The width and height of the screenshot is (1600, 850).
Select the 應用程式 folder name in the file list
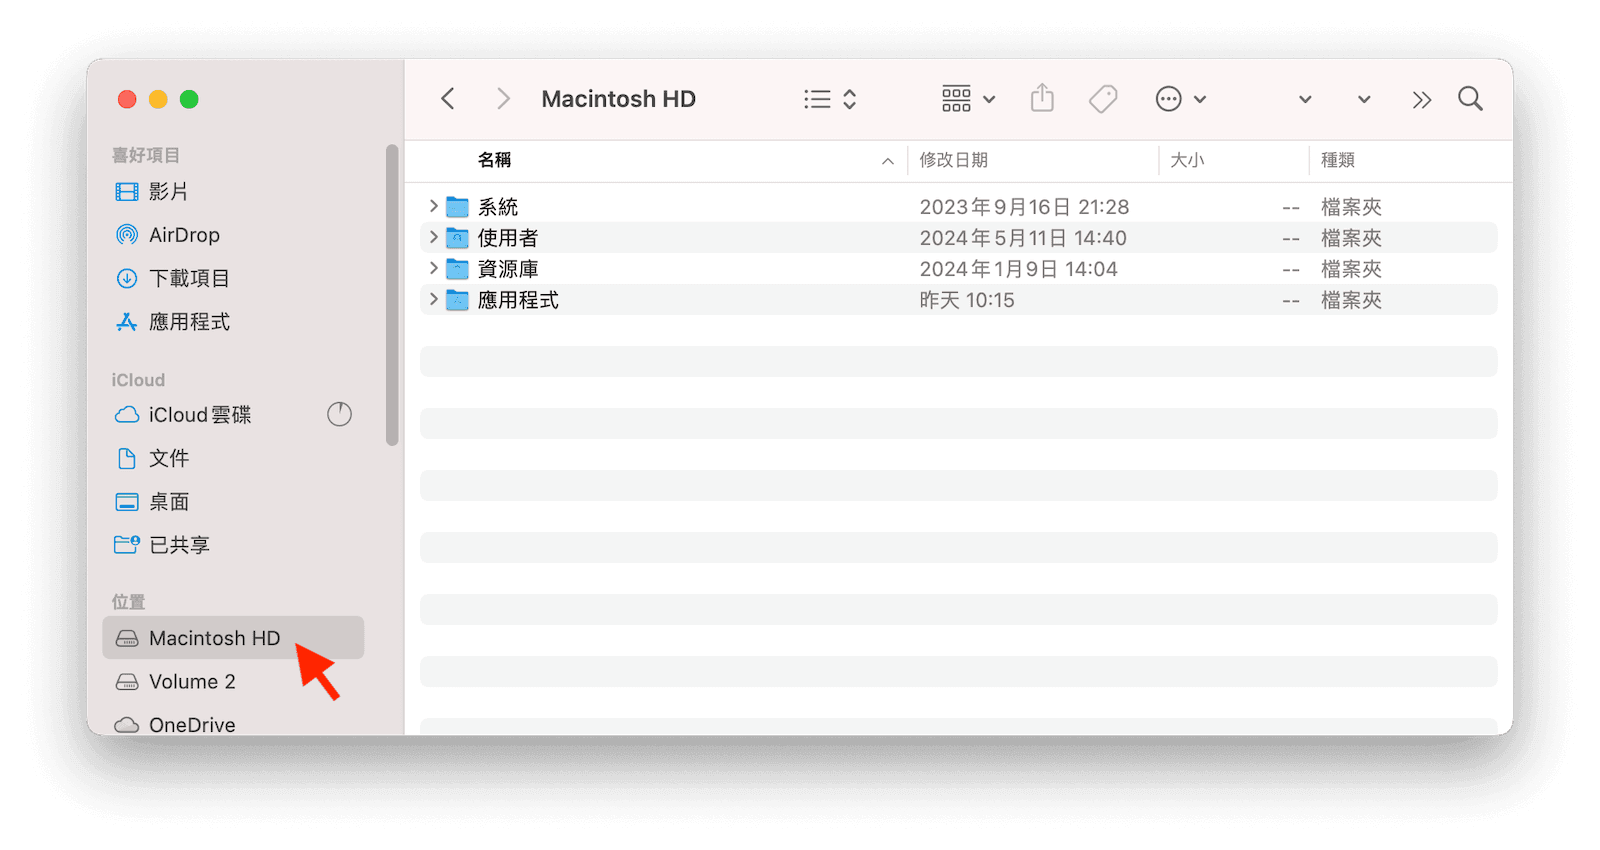point(518,300)
